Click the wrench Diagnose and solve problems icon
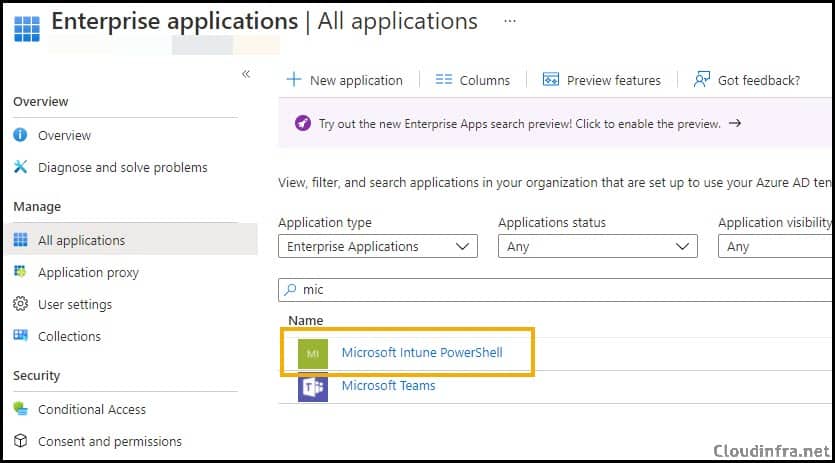This screenshot has height=463, width=835. coord(20,167)
